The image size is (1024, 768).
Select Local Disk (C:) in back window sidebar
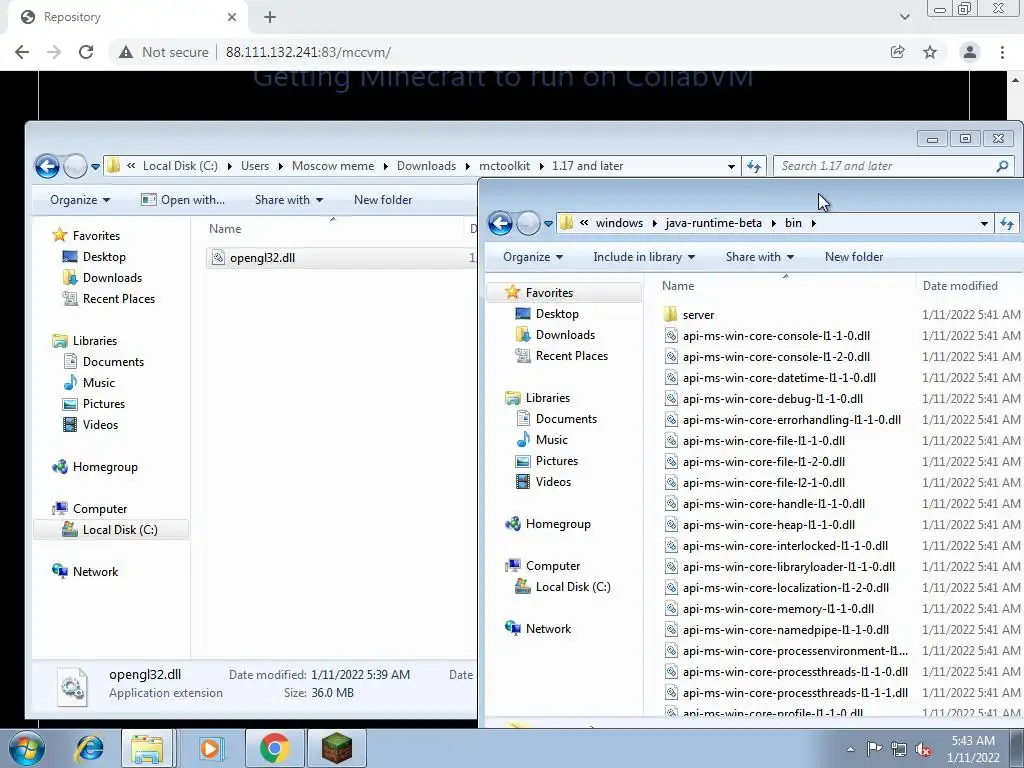tap(110, 530)
